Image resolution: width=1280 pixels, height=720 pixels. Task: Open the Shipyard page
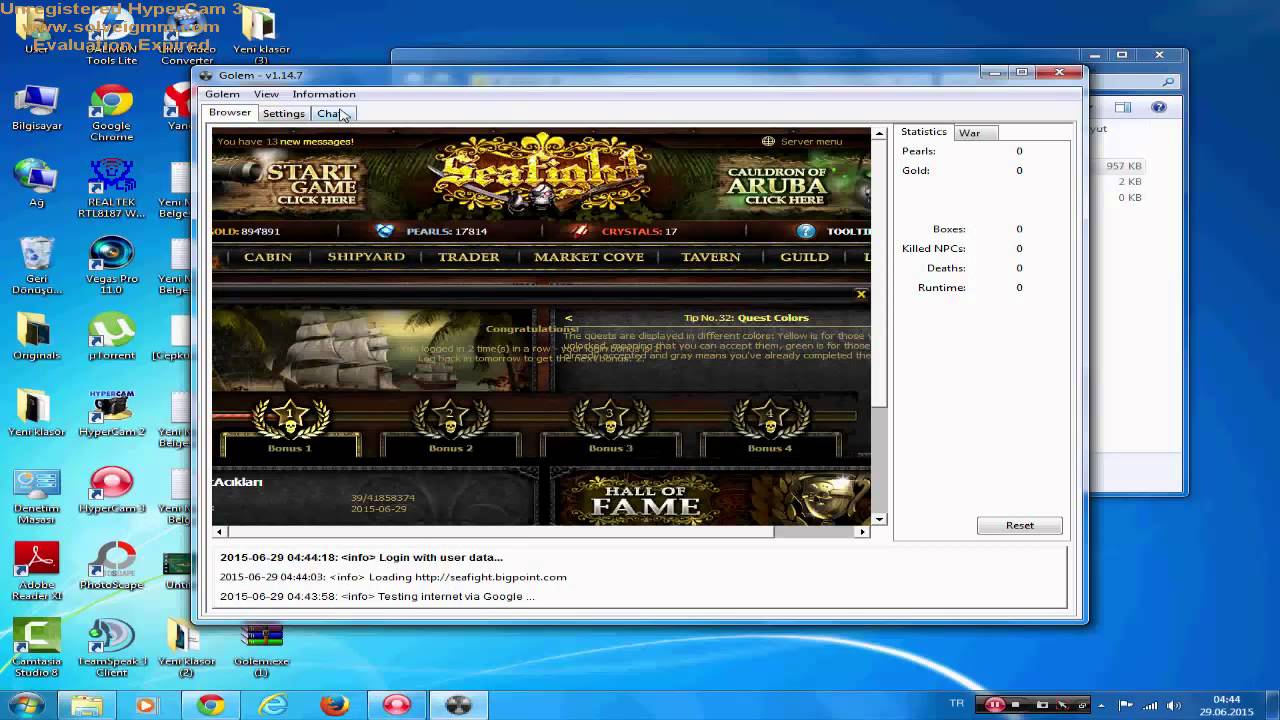pos(366,257)
